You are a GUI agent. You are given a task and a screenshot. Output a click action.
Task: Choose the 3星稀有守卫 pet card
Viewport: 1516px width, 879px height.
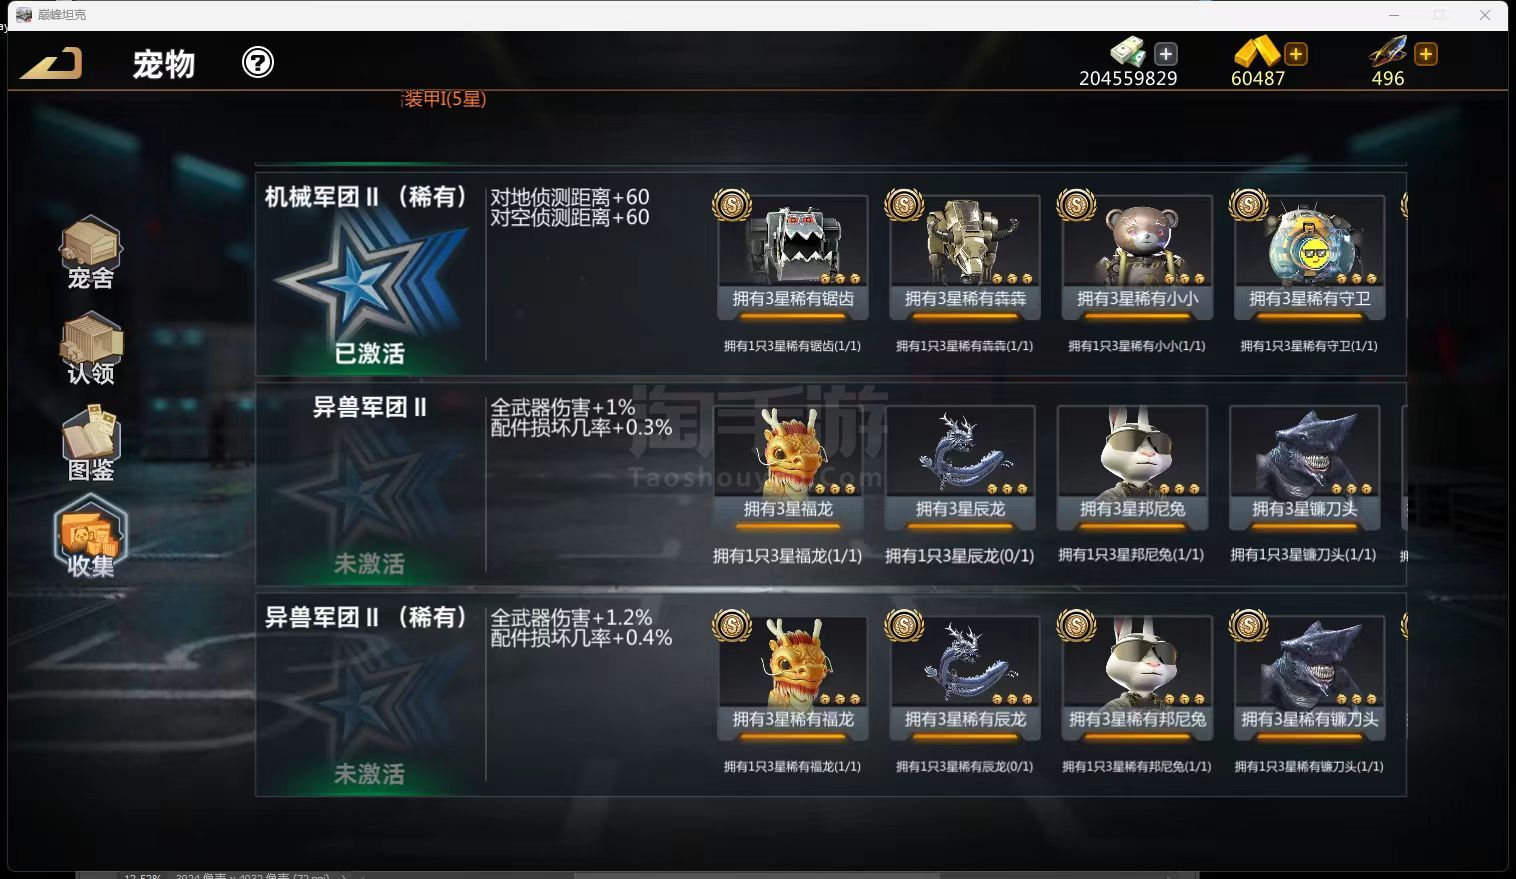(1309, 257)
